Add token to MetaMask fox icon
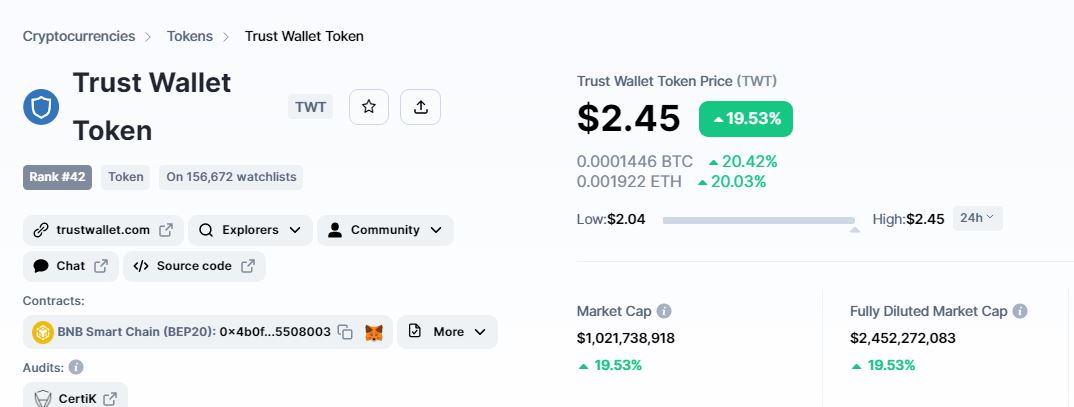Image resolution: width=1074 pixels, height=407 pixels. pos(374,332)
